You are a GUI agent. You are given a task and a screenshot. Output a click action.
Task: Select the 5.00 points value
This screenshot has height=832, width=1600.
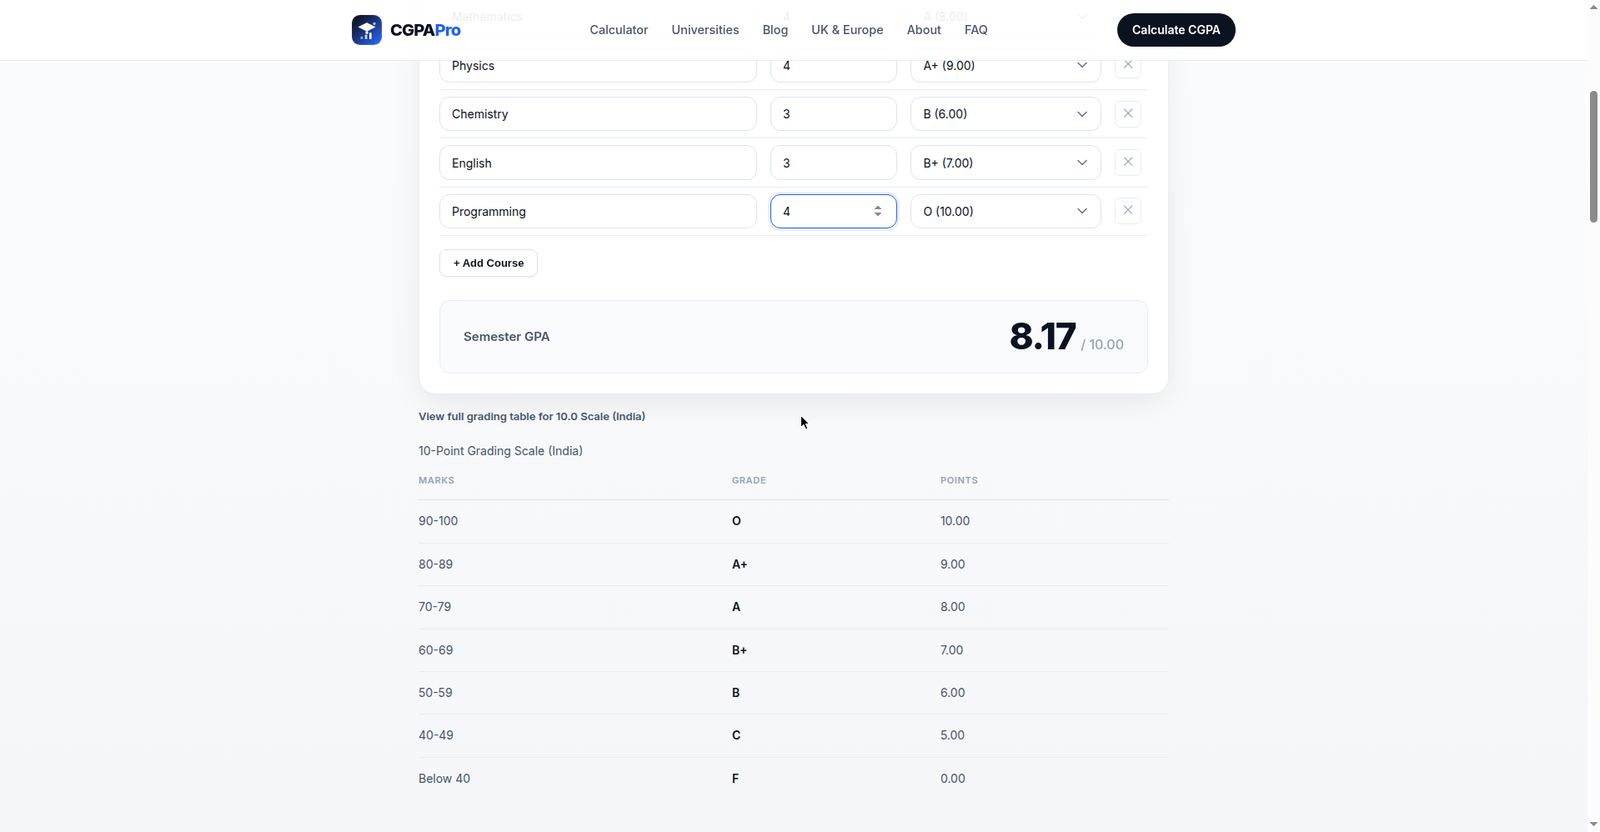[953, 735]
